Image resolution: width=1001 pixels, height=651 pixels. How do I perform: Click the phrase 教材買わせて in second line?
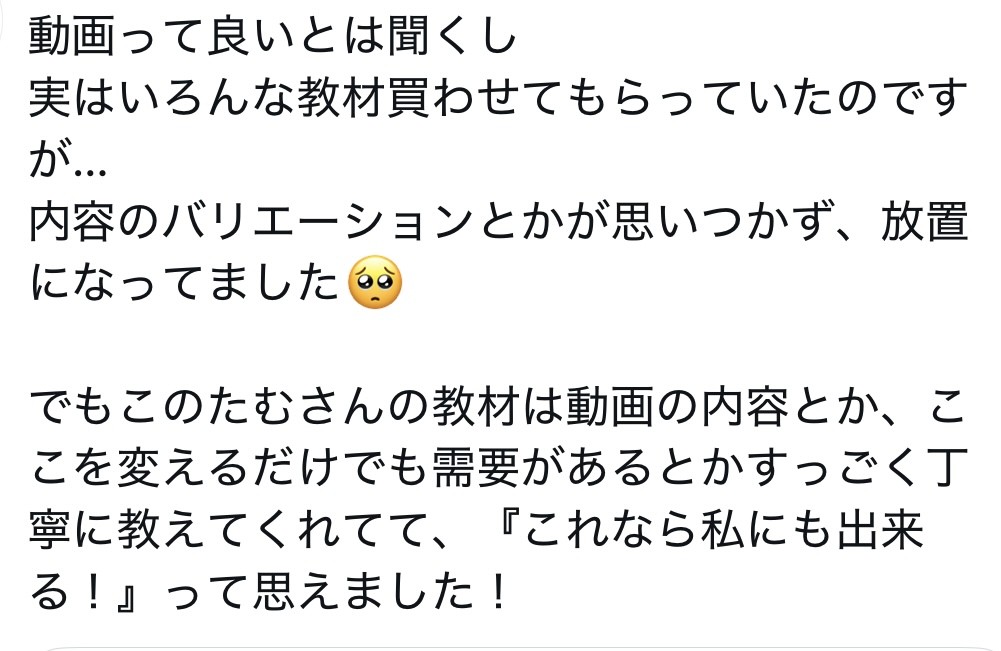pos(409,98)
